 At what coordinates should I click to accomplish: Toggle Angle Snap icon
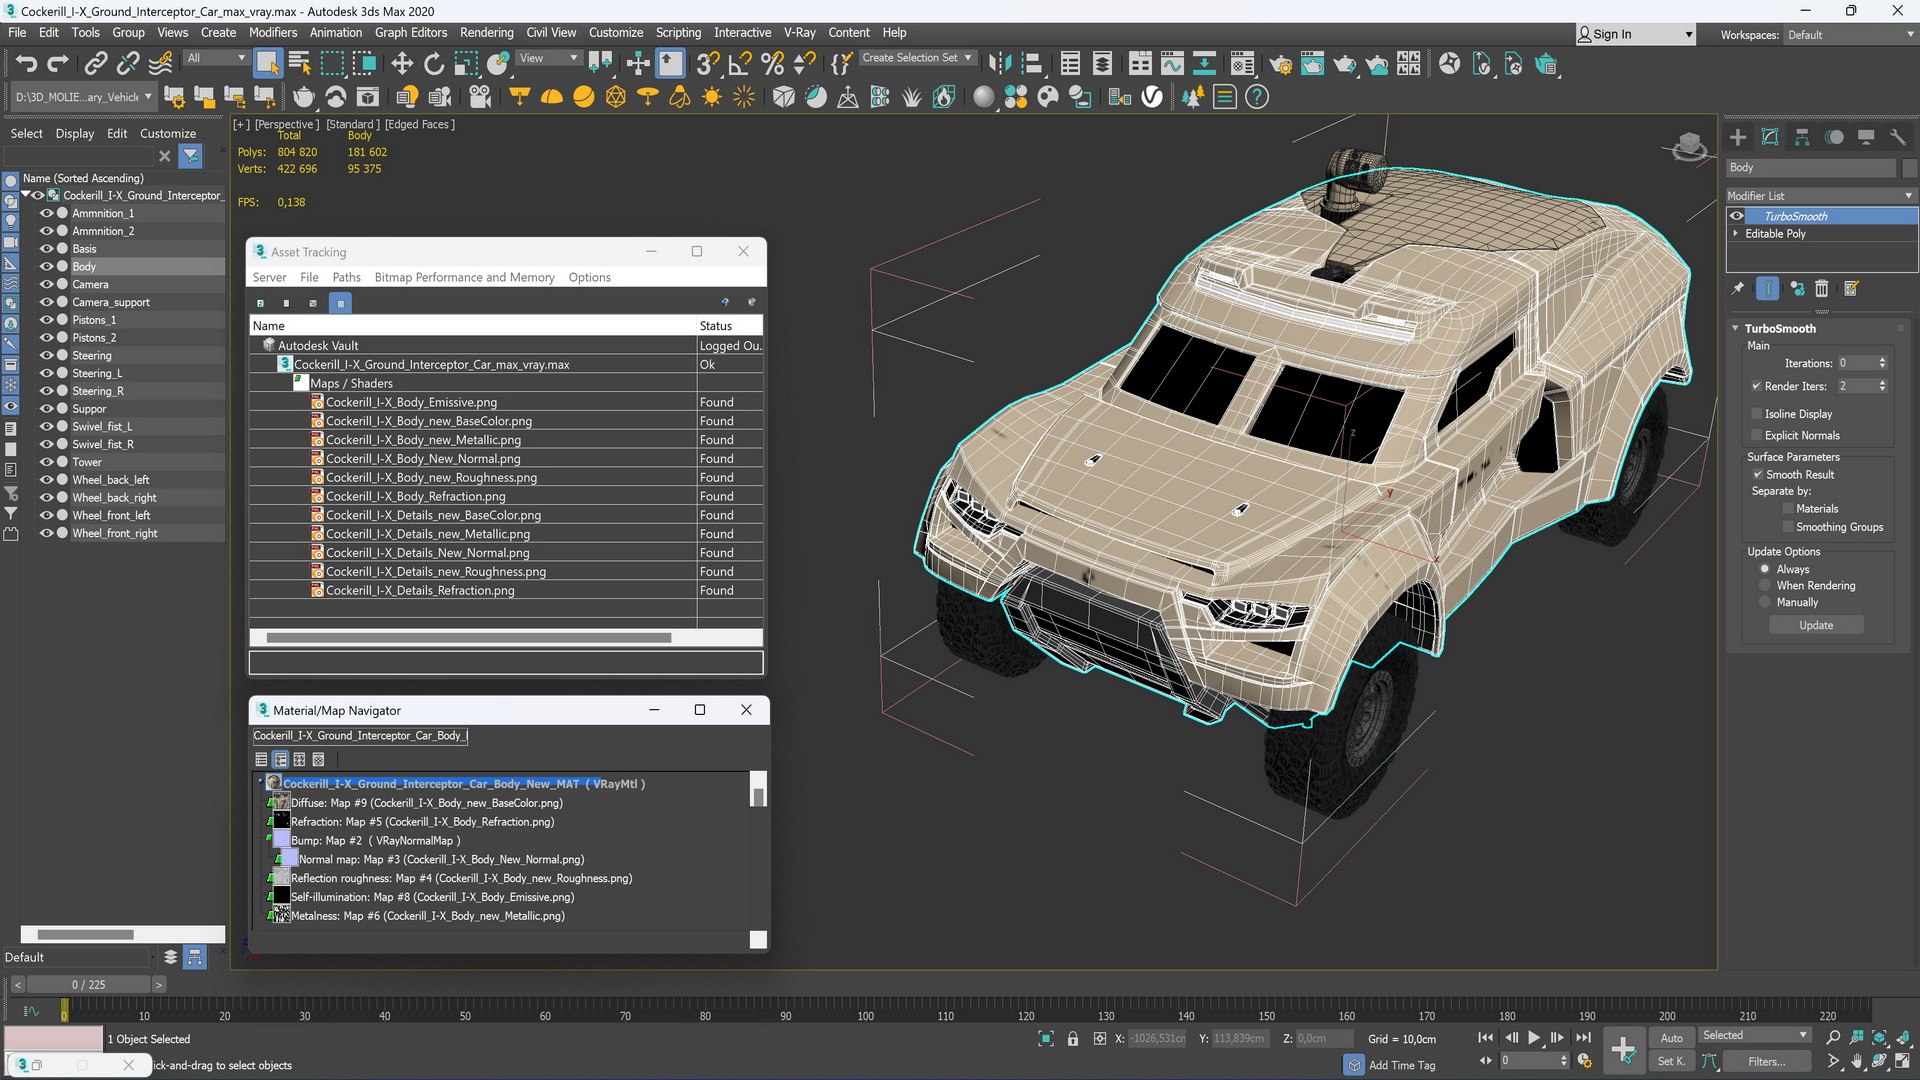740,64
